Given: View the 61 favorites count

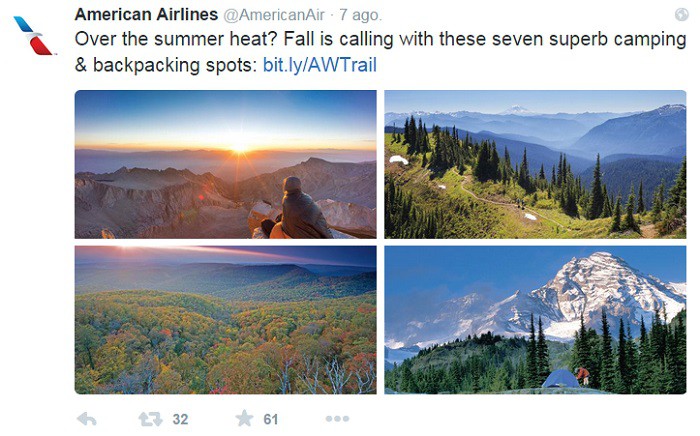Looking at the screenshot, I should [x=271, y=419].
